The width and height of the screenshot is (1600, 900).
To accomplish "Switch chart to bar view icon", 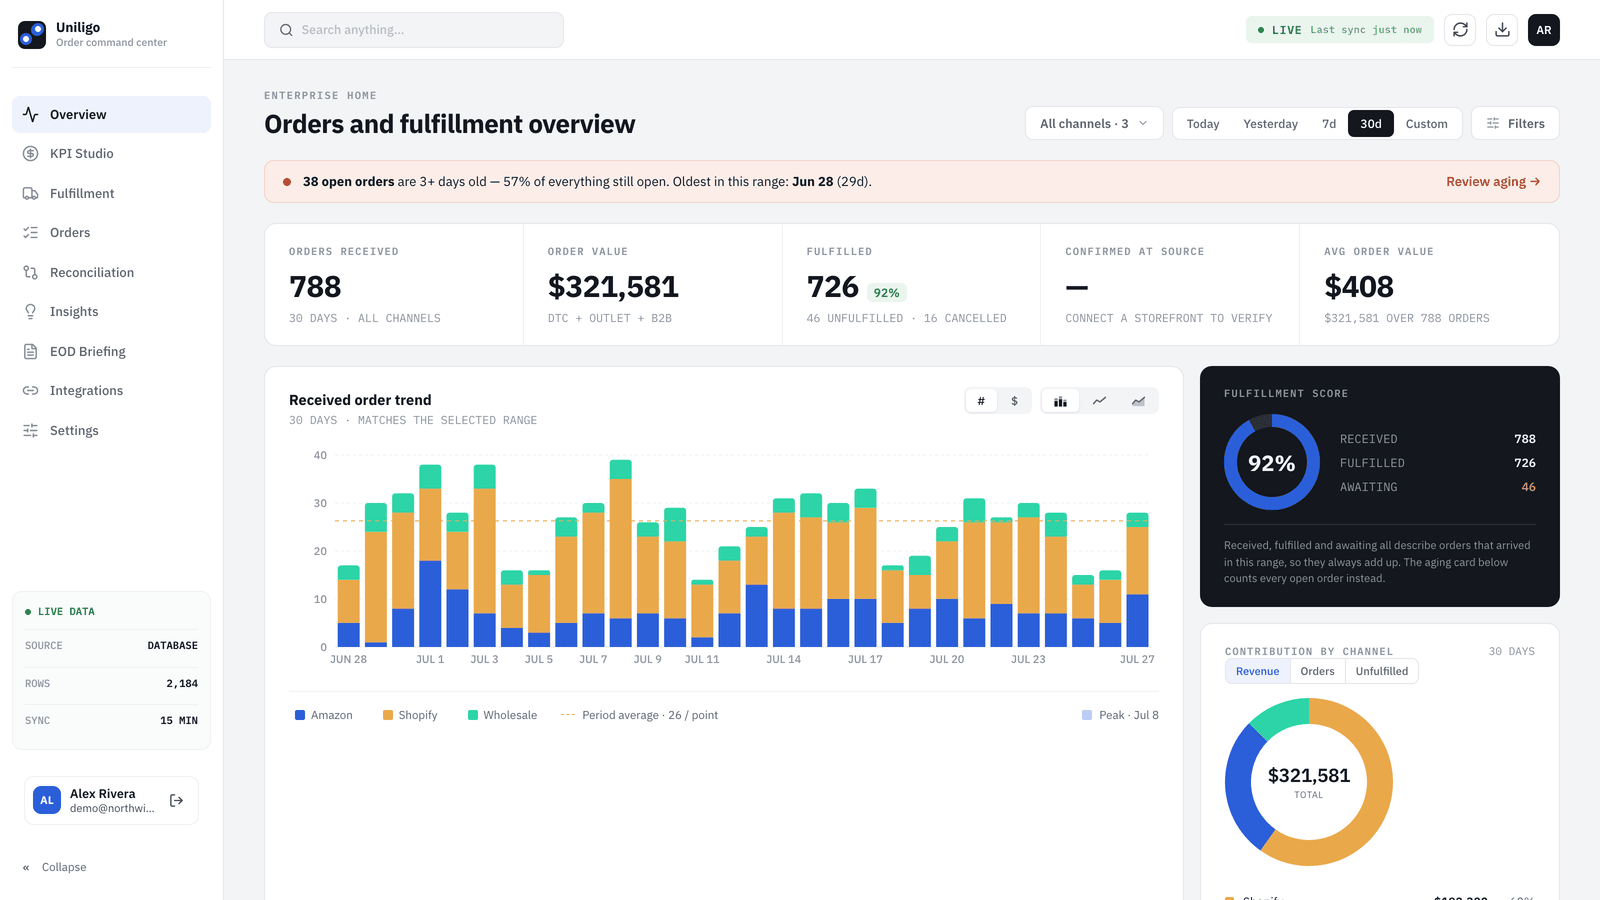I will tap(1060, 401).
